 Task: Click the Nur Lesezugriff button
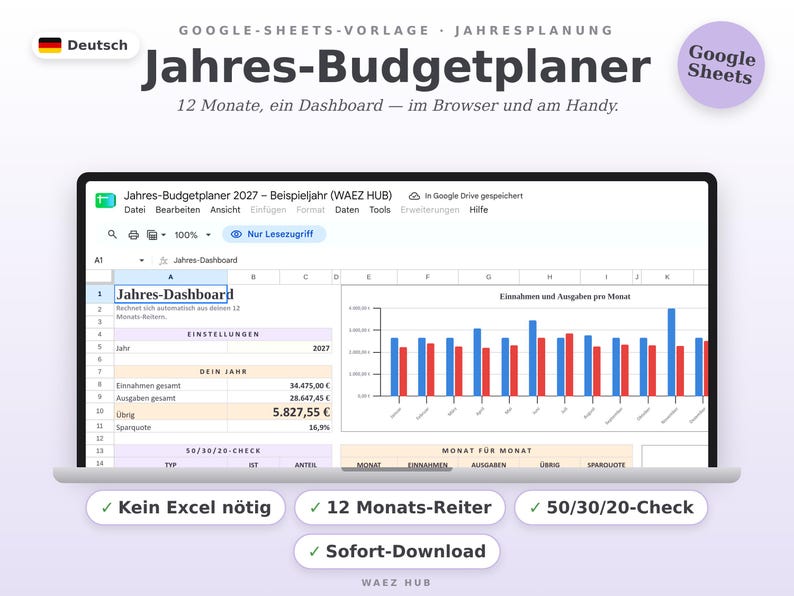(274, 234)
